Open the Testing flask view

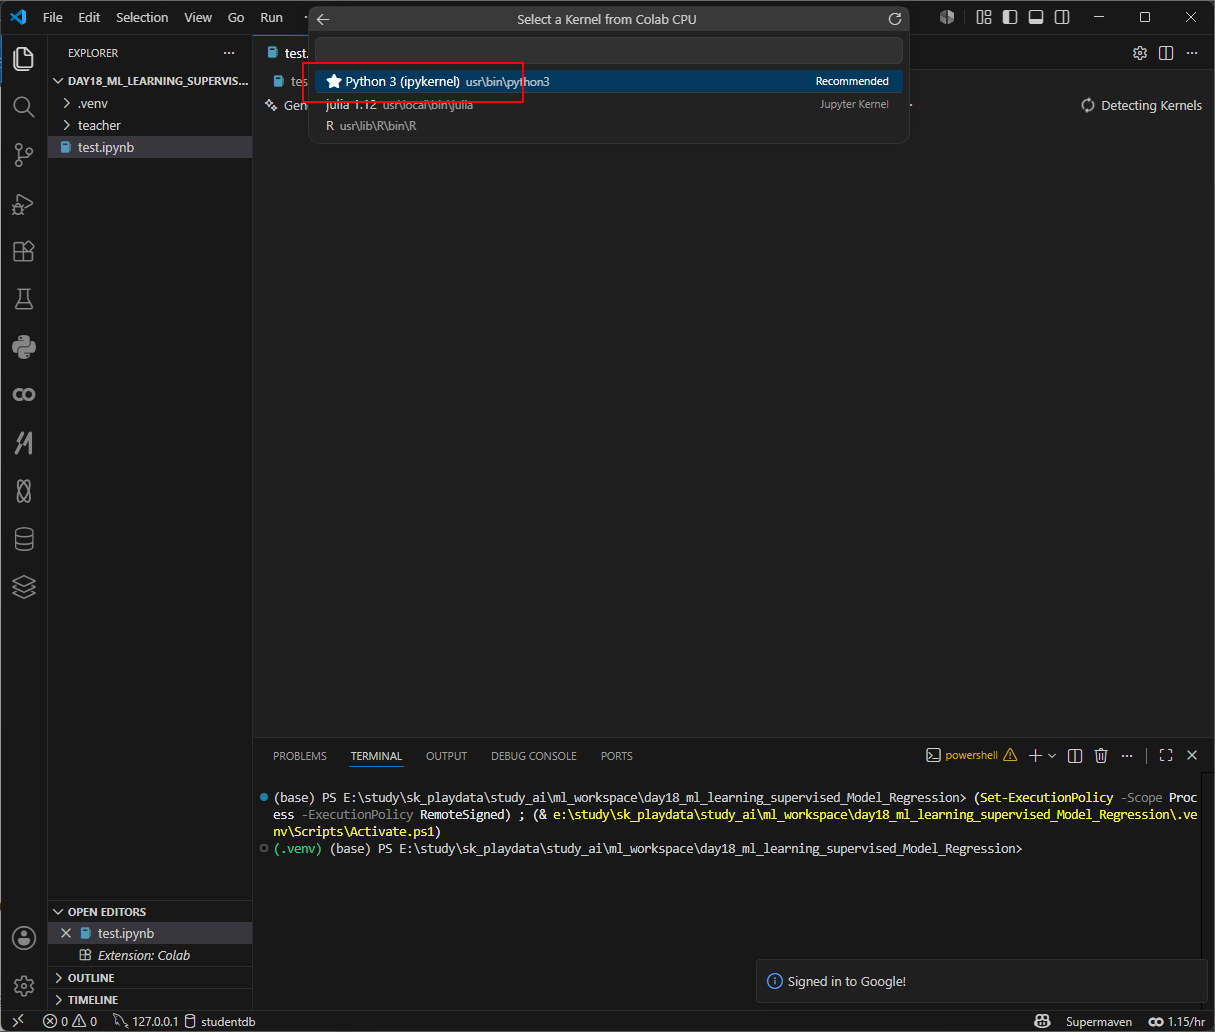[24, 299]
